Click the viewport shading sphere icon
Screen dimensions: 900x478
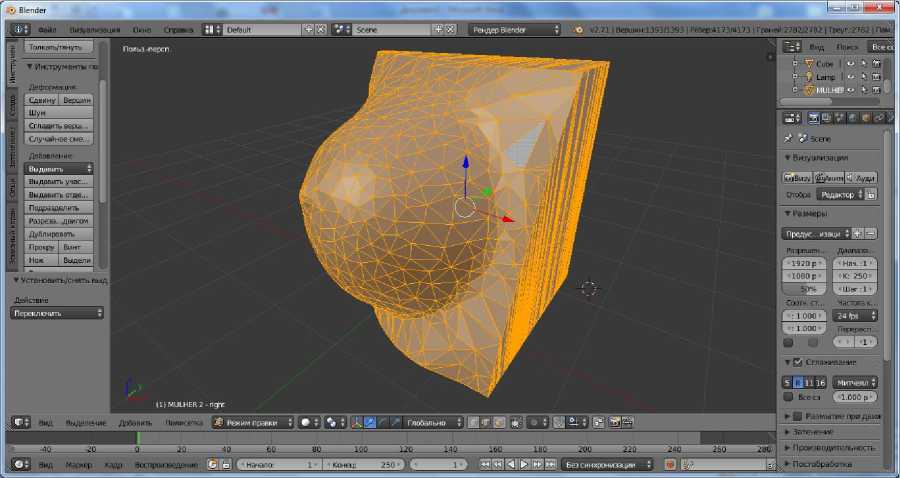(306, 423)
